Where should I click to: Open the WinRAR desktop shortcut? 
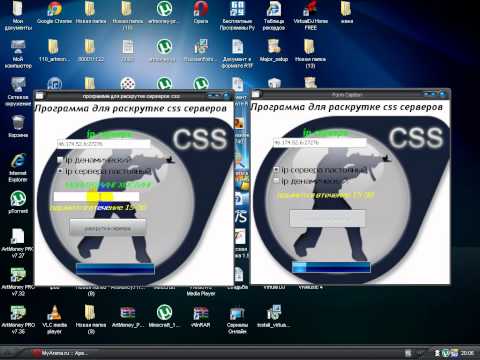click(x=201, y=317)
